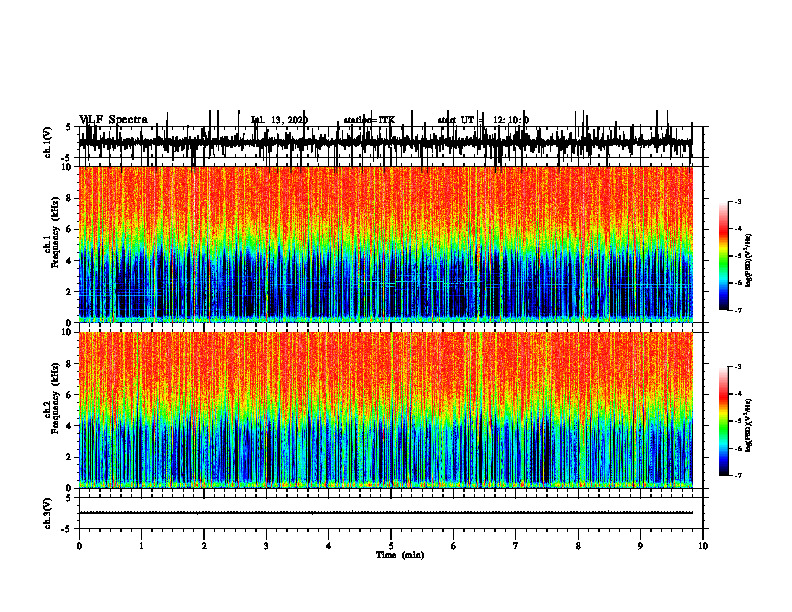792x612 pixels.
Task: Click the "ch.3(V)" axis label
Action: [x=48, y=513]
